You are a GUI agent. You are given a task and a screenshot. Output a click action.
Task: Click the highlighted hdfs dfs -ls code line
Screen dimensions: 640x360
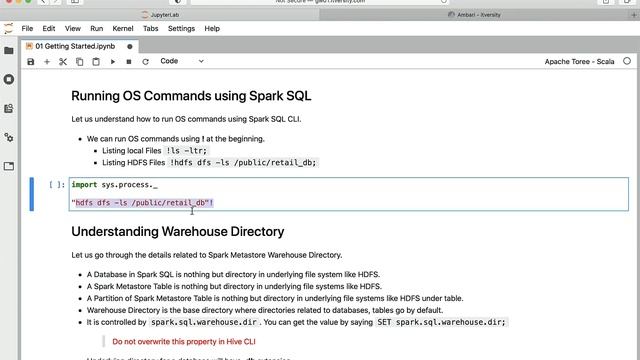click(142, 203)
